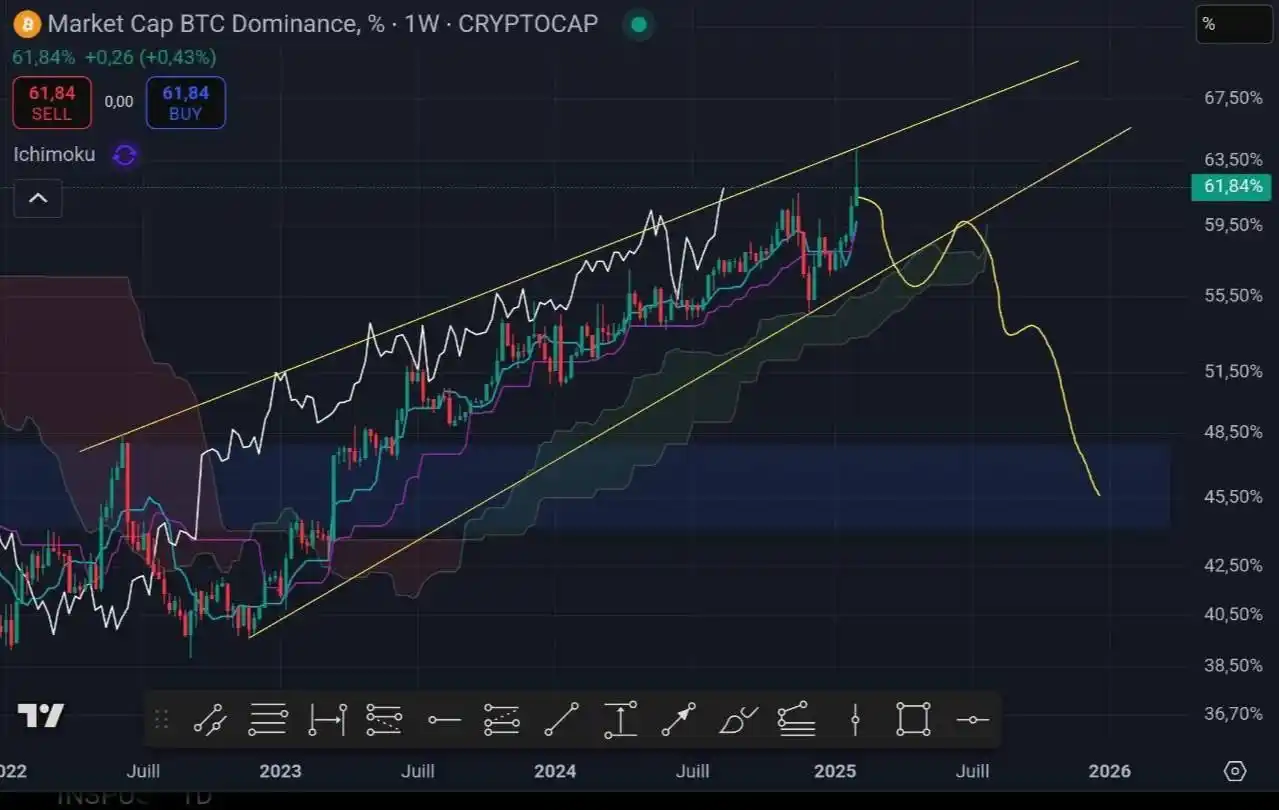Collapse the indicator legend with chevron
This screenshot has height=810, width=1279.
click(x=38, y=198)
